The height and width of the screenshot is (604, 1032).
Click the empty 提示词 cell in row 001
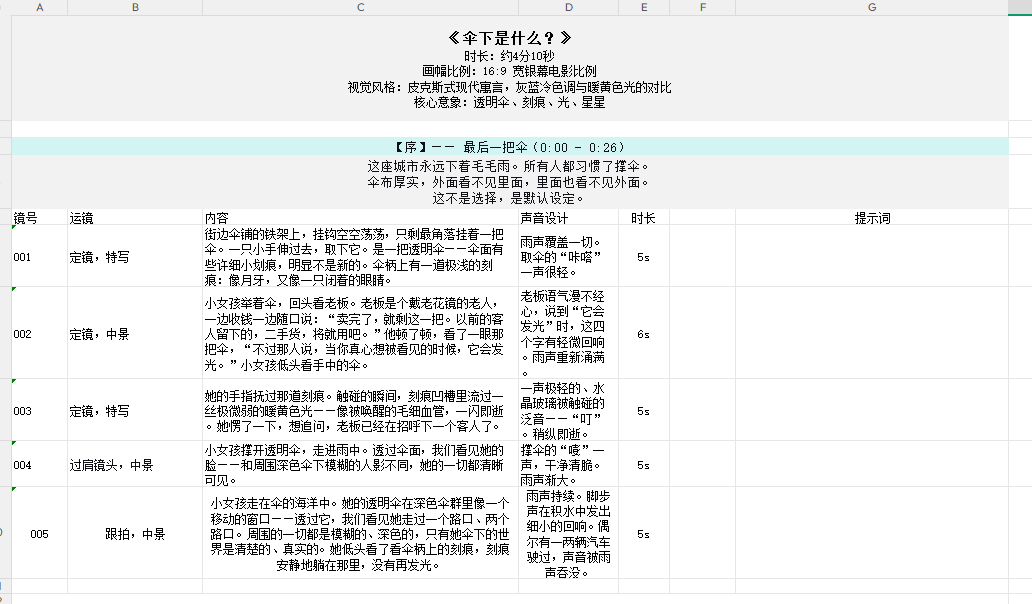pos(871,257)
